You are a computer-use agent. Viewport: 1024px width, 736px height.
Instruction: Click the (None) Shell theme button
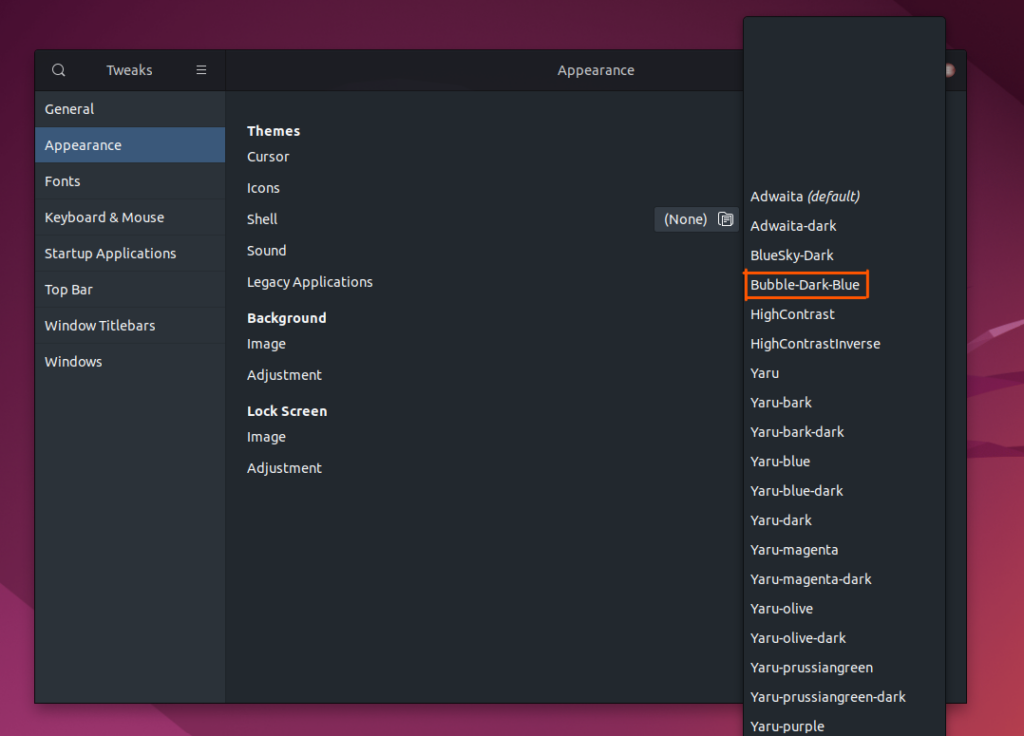(685, 219)
